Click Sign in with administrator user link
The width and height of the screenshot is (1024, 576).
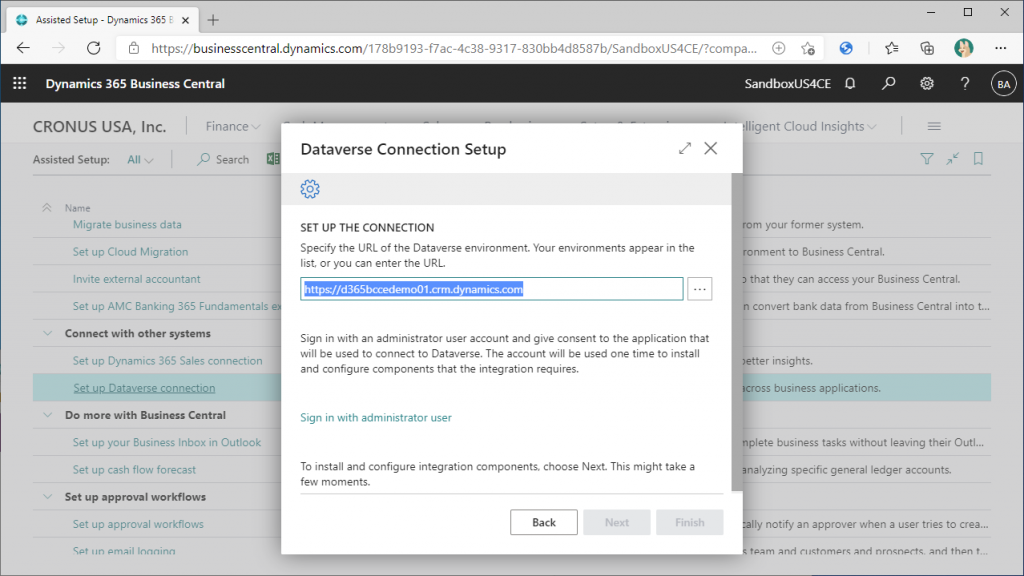pyautogui.click(x=376, y=417)
